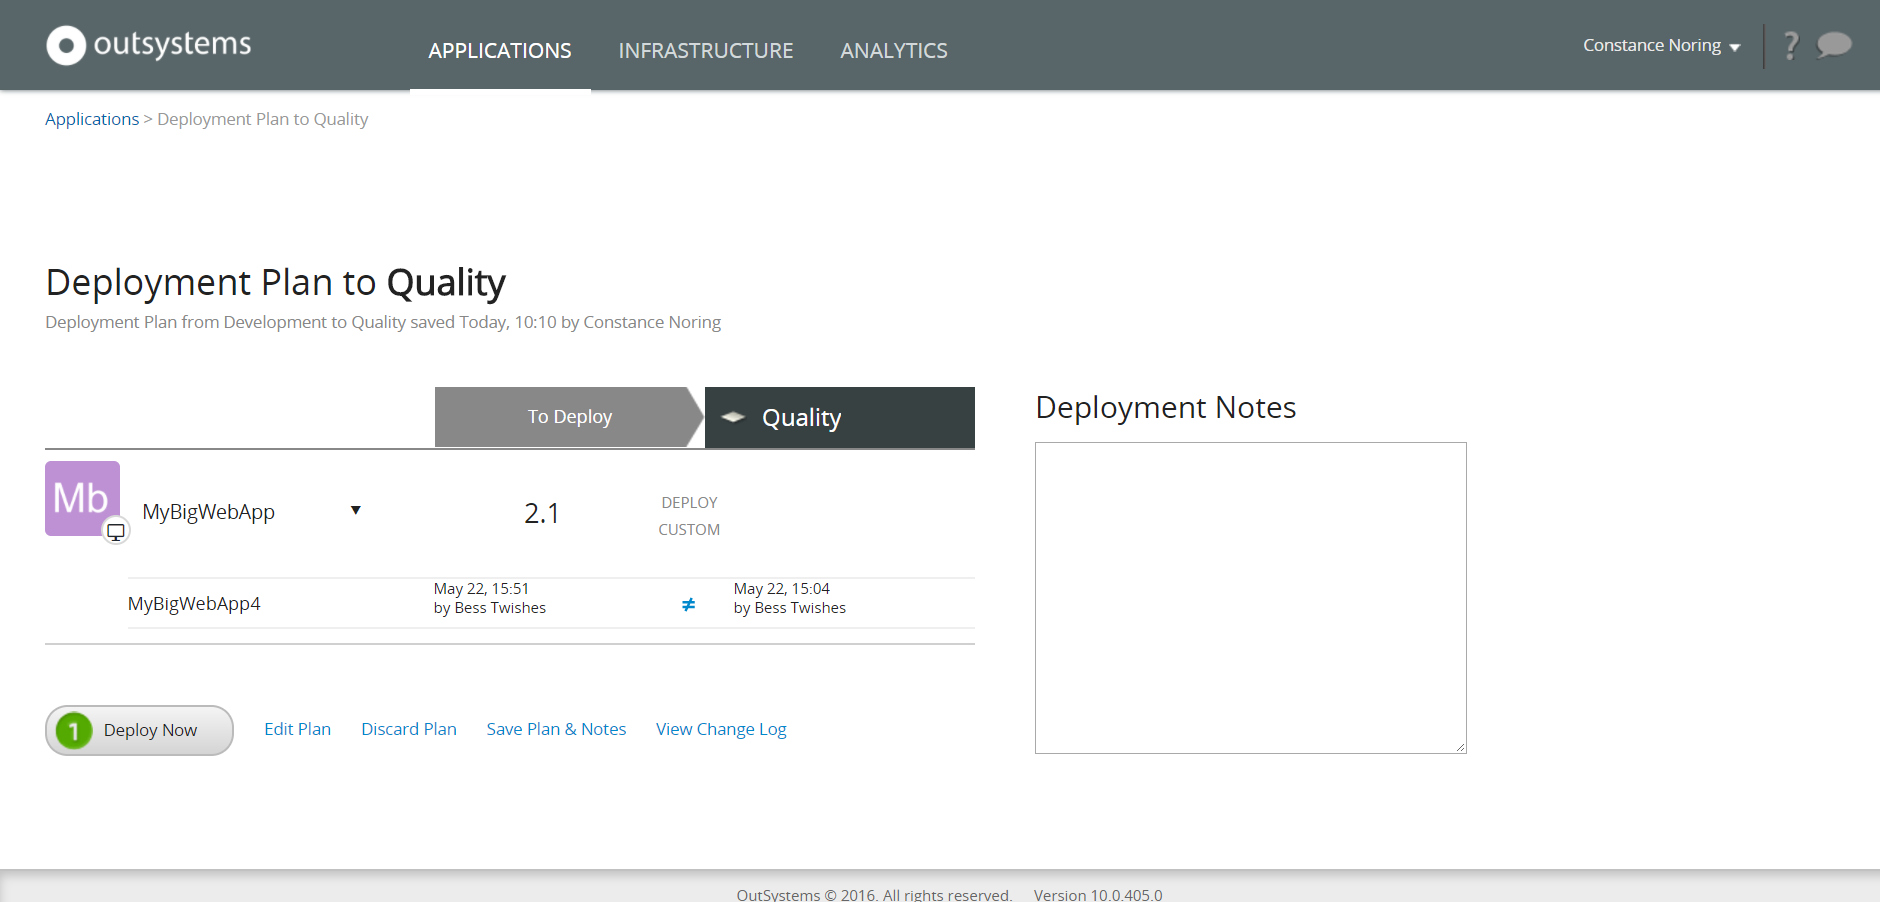This screenshot has width=1880, height=902.
Task: Click inside the Deployment Notes text area
Action: [x=1249, y=597]
